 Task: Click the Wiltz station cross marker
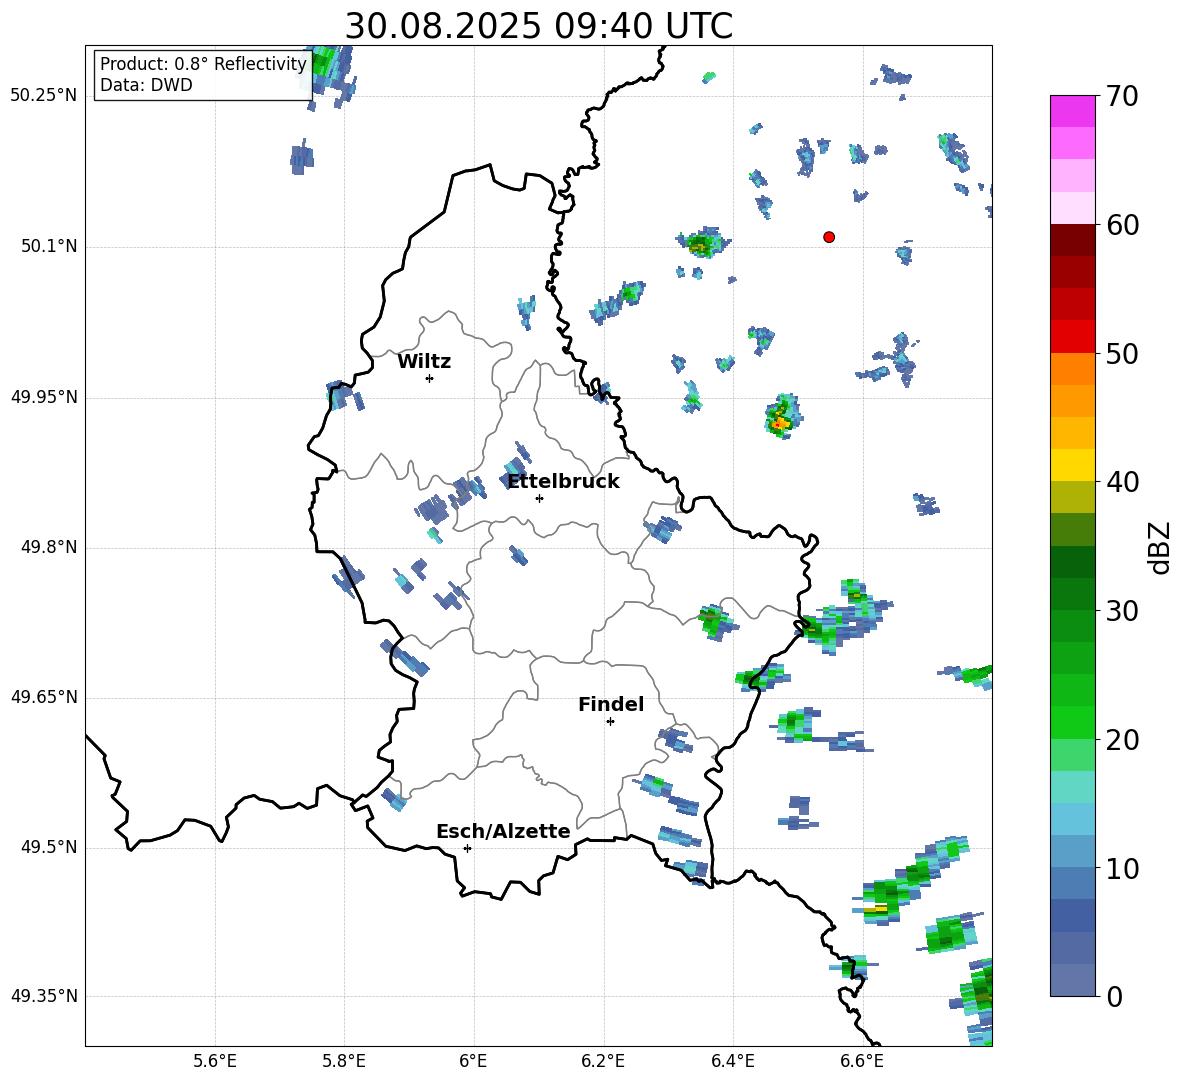429,378
